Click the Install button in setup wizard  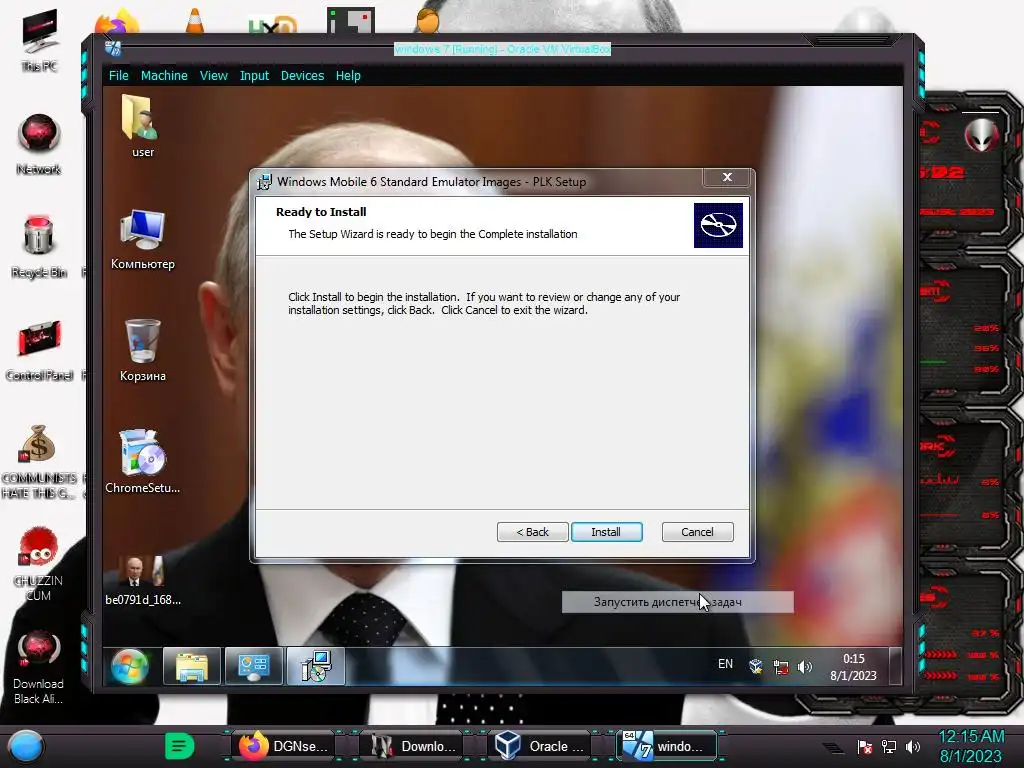coord(606,532)
